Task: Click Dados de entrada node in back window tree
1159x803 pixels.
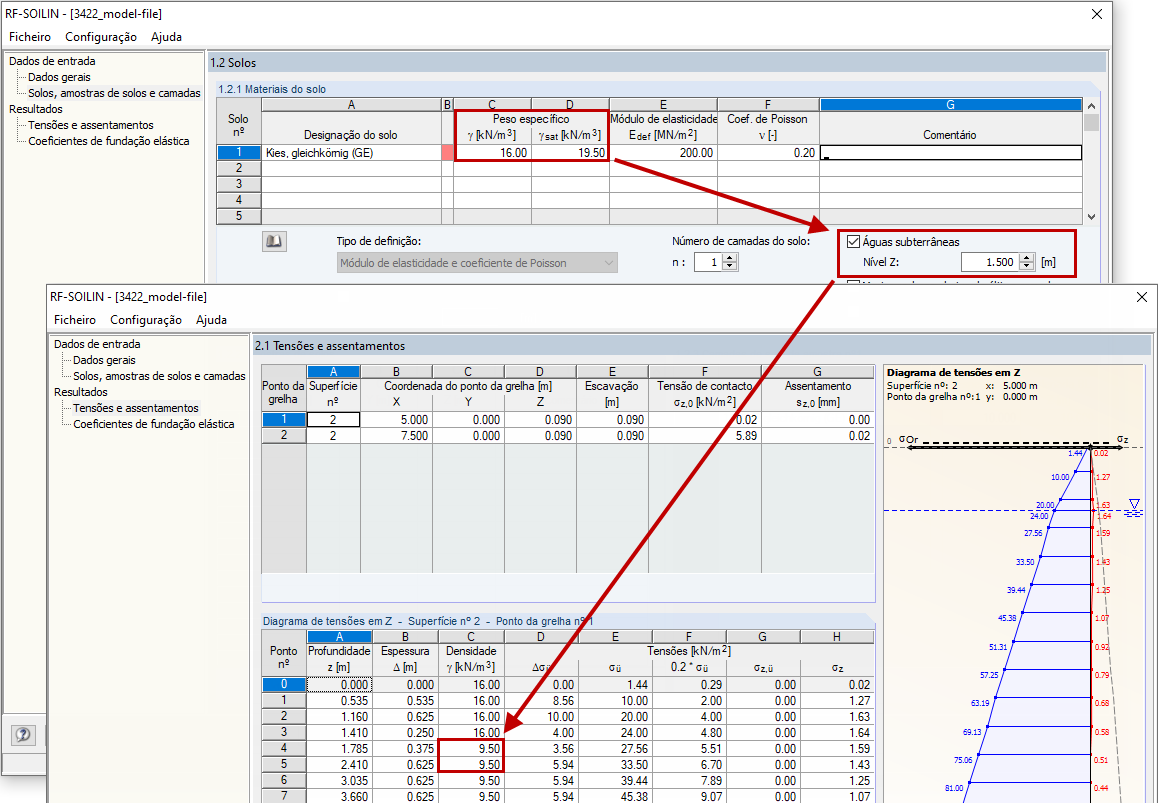Action: [x=52, y=61]
